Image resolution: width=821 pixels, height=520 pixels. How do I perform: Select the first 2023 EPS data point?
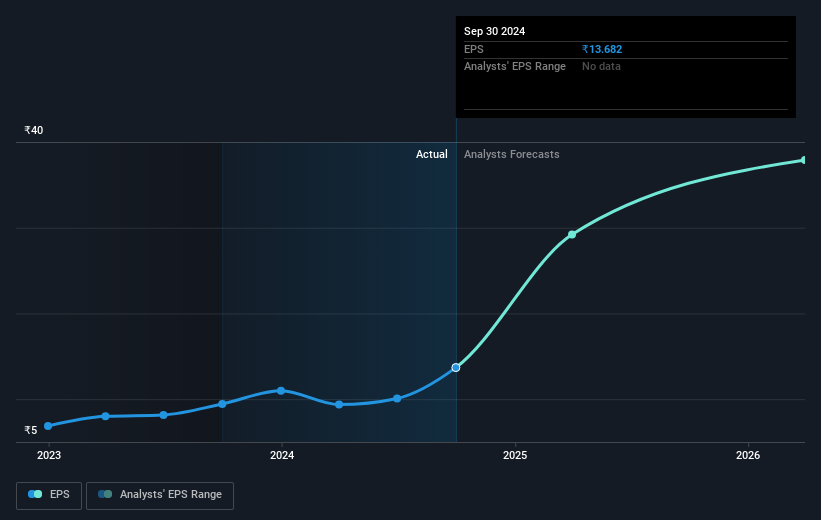point(48,426)
